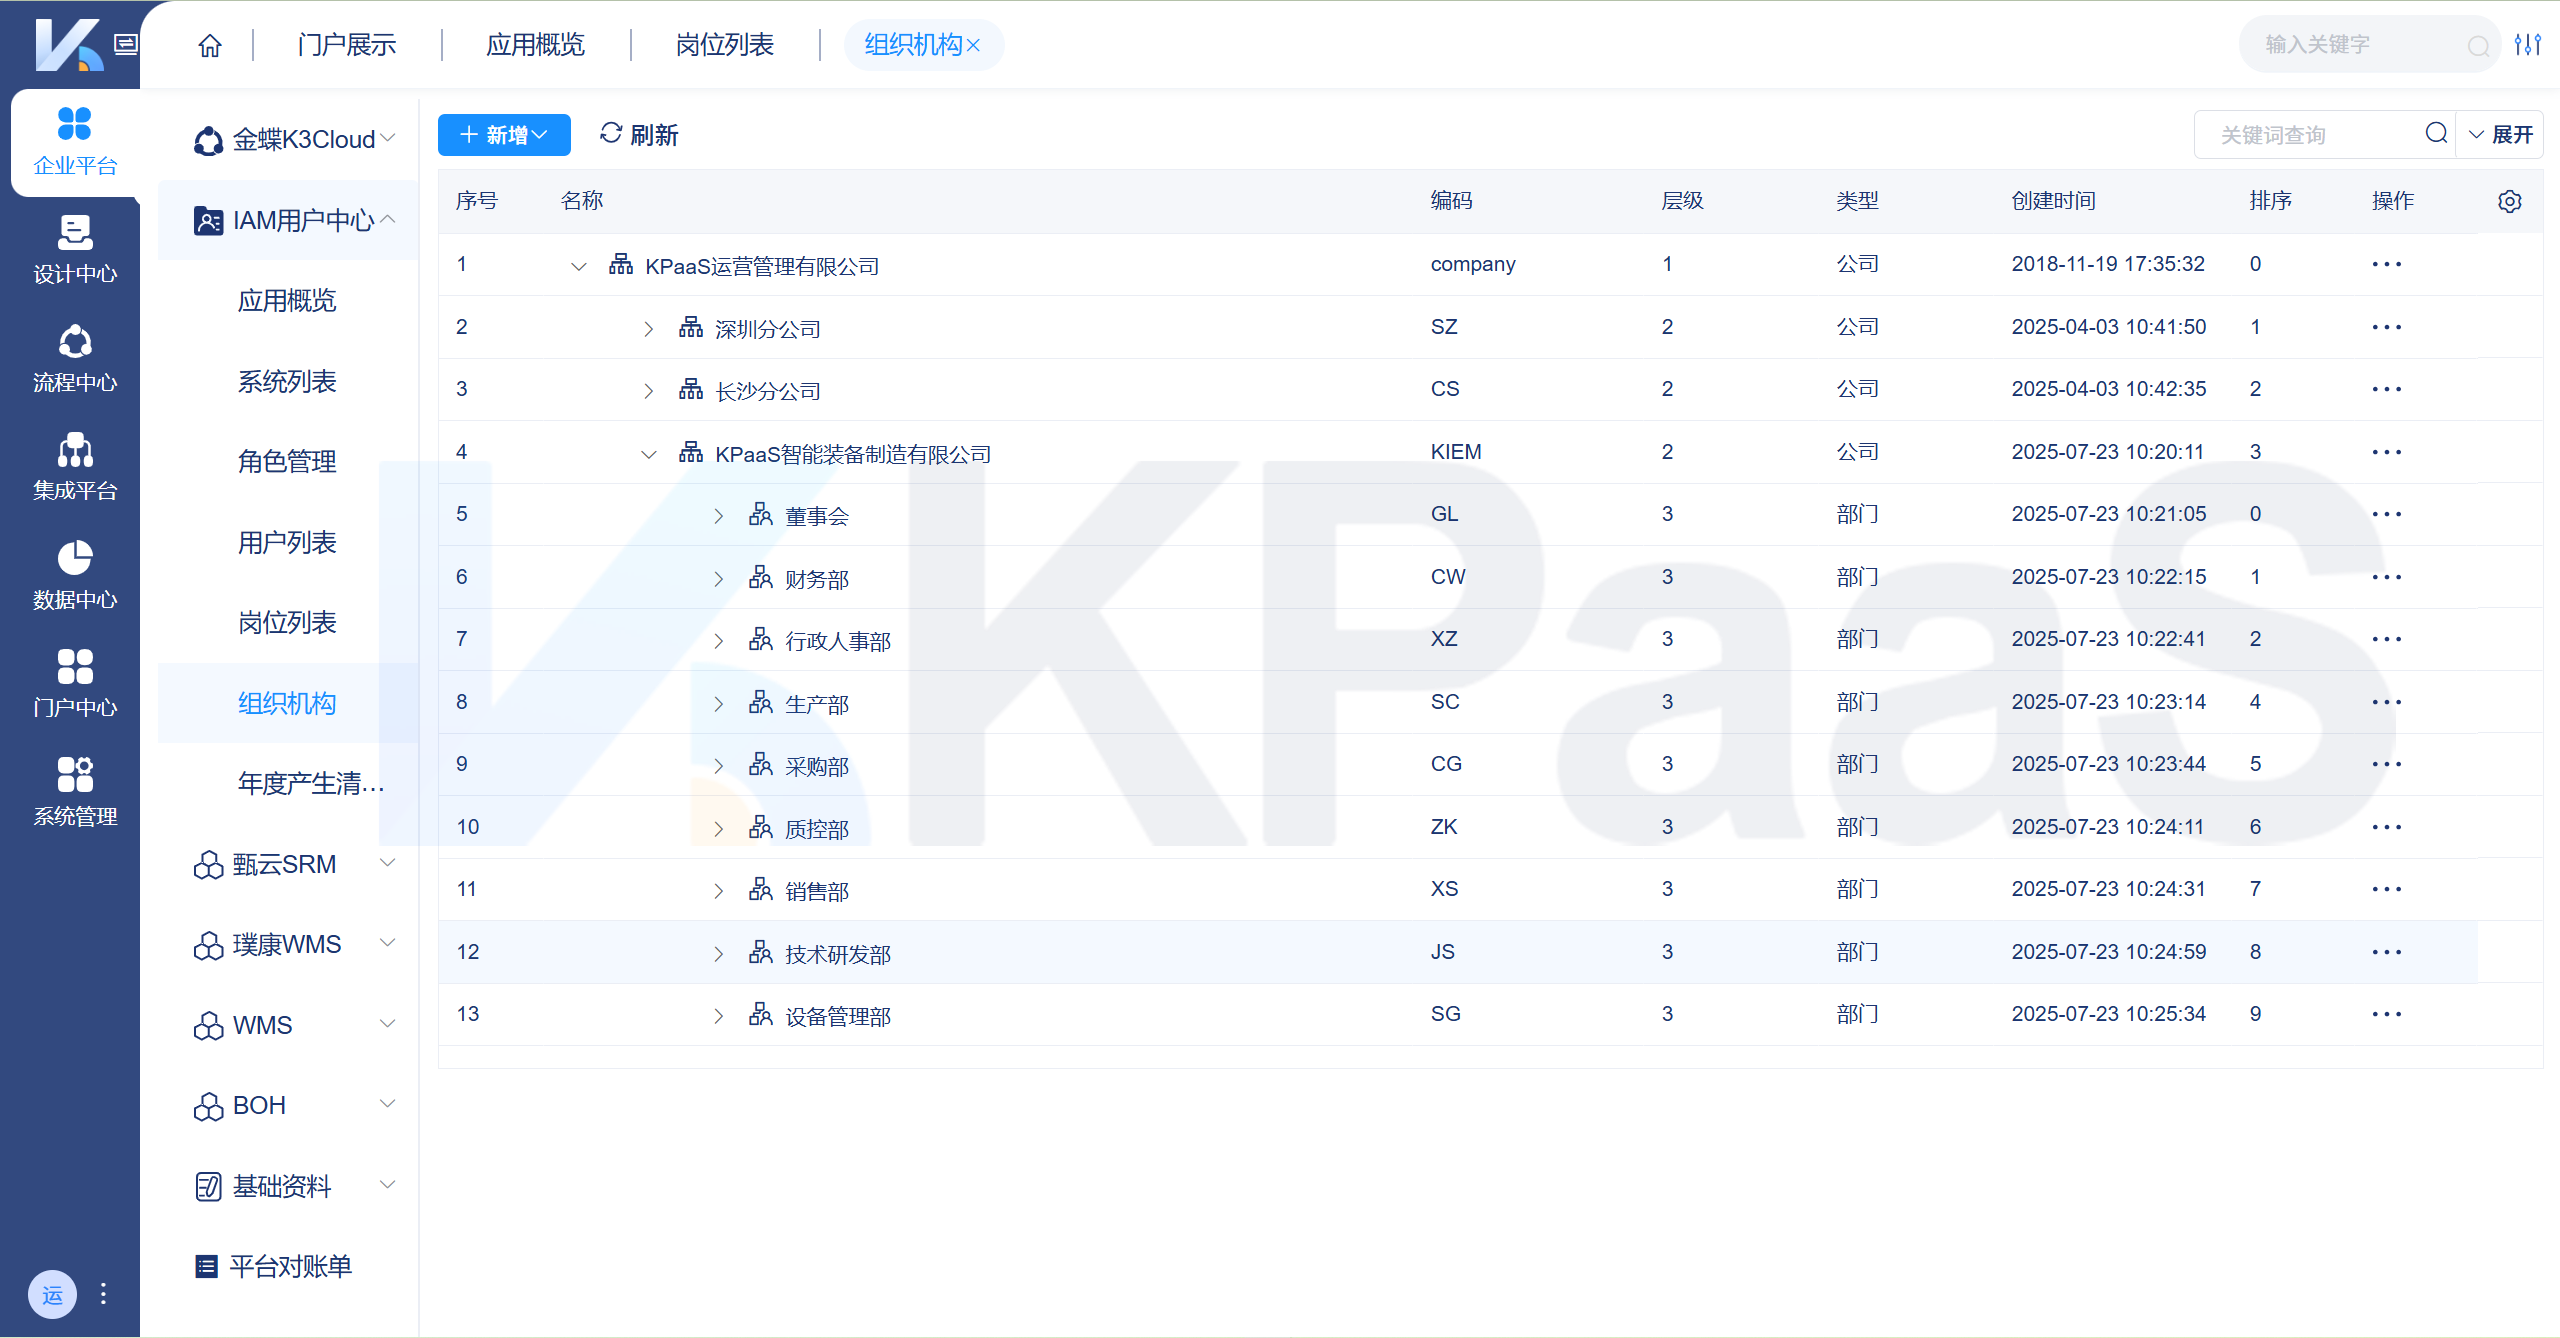Close the 组织机构 tab
Viewport: 2560px width, 1338px height.
pyautogui.click(x=974, y=46)
